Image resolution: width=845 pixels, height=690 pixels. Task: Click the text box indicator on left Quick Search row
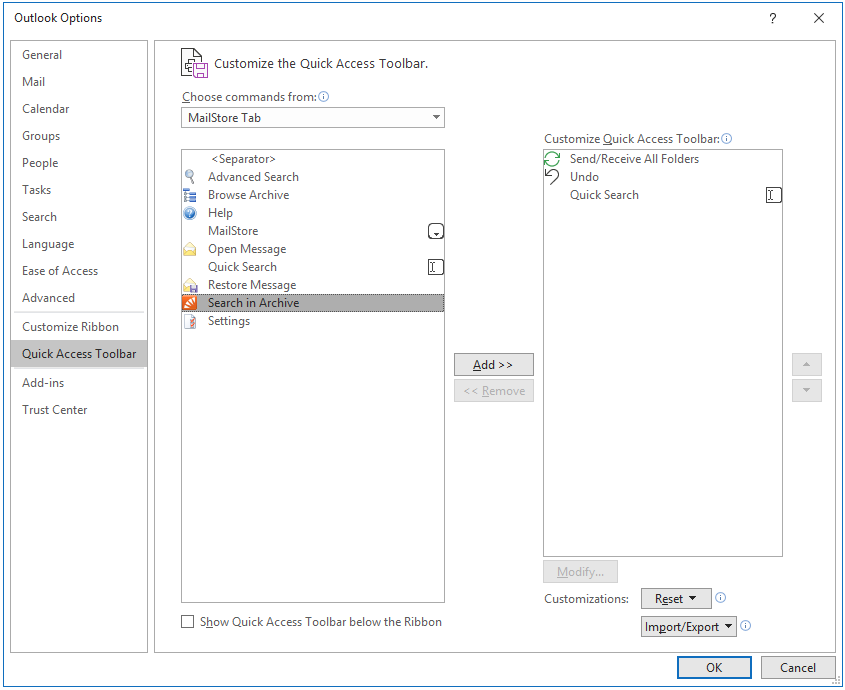[435, 267]
